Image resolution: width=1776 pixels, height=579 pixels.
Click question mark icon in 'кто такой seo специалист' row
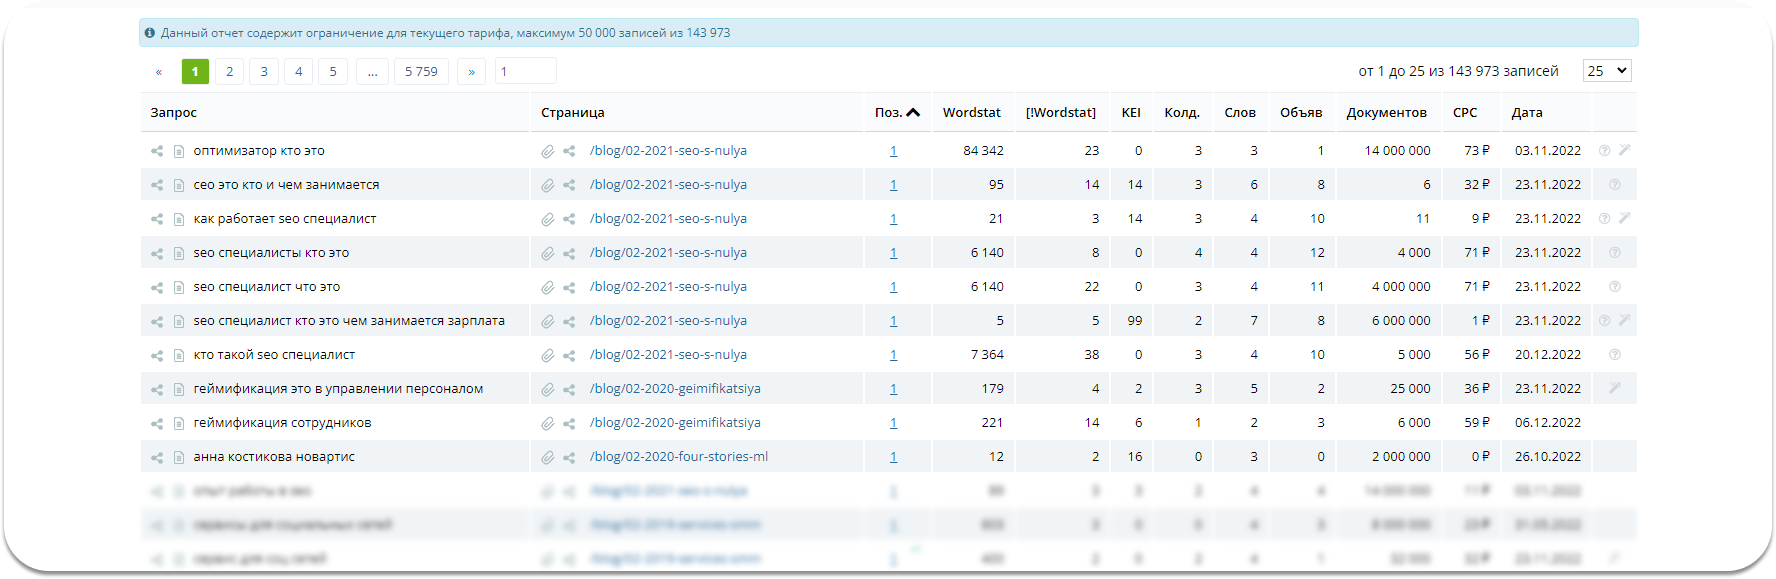pyautogui.click(x=1614, y=355)
